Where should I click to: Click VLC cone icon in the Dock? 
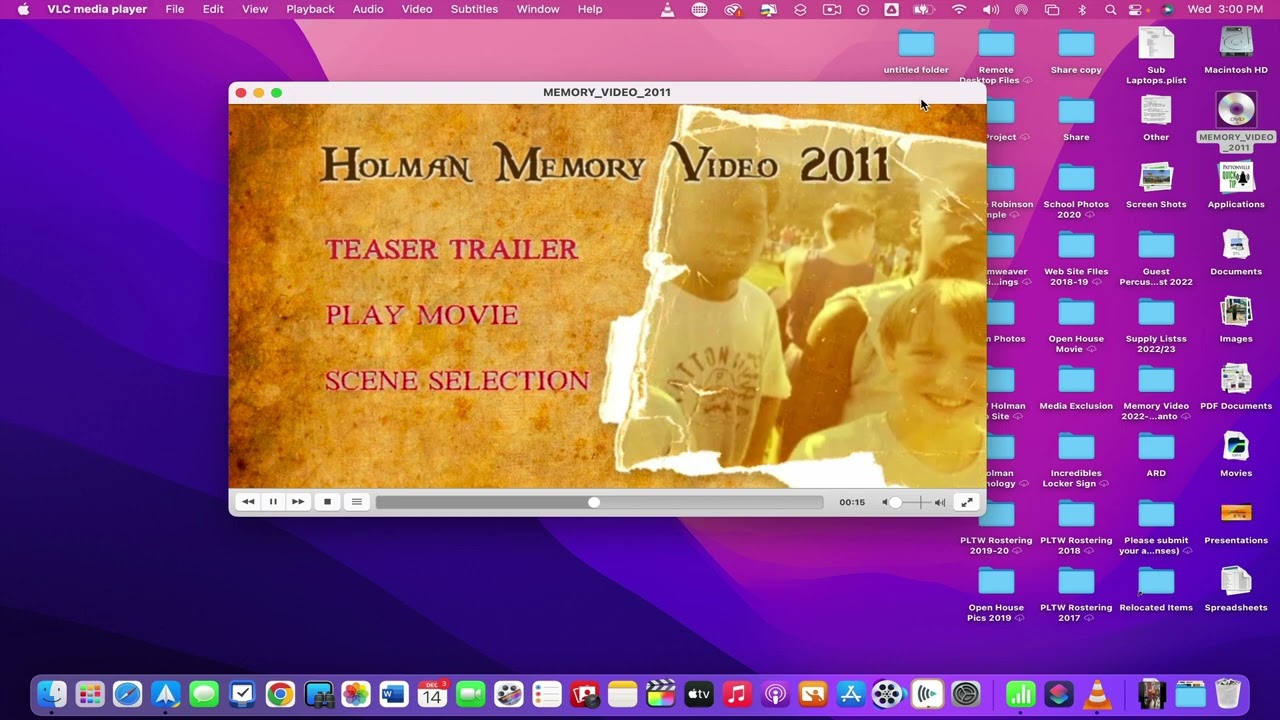[x=1097, y=693]
